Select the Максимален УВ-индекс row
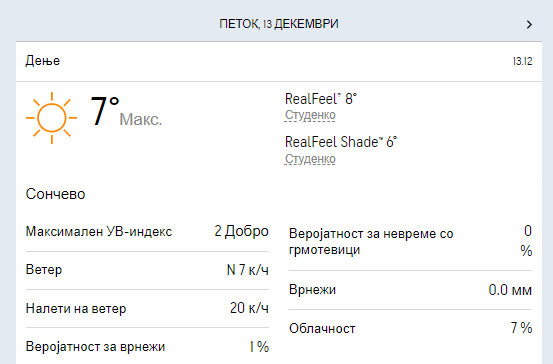This screenshot has height=364, width=553. pyautogui.click(x=147, y=232)
